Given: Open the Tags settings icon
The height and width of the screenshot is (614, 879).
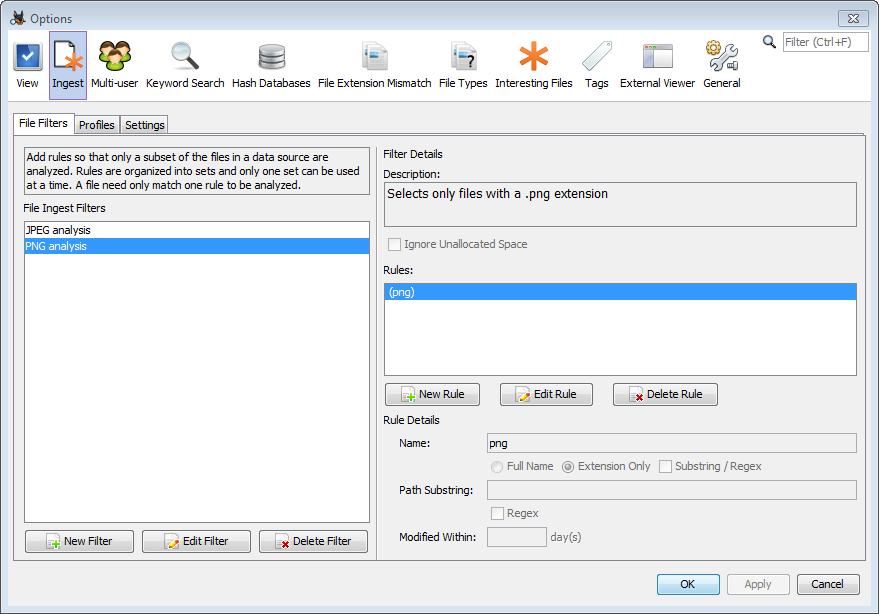Looking at the screenshot, I should (x=597, y=65).
